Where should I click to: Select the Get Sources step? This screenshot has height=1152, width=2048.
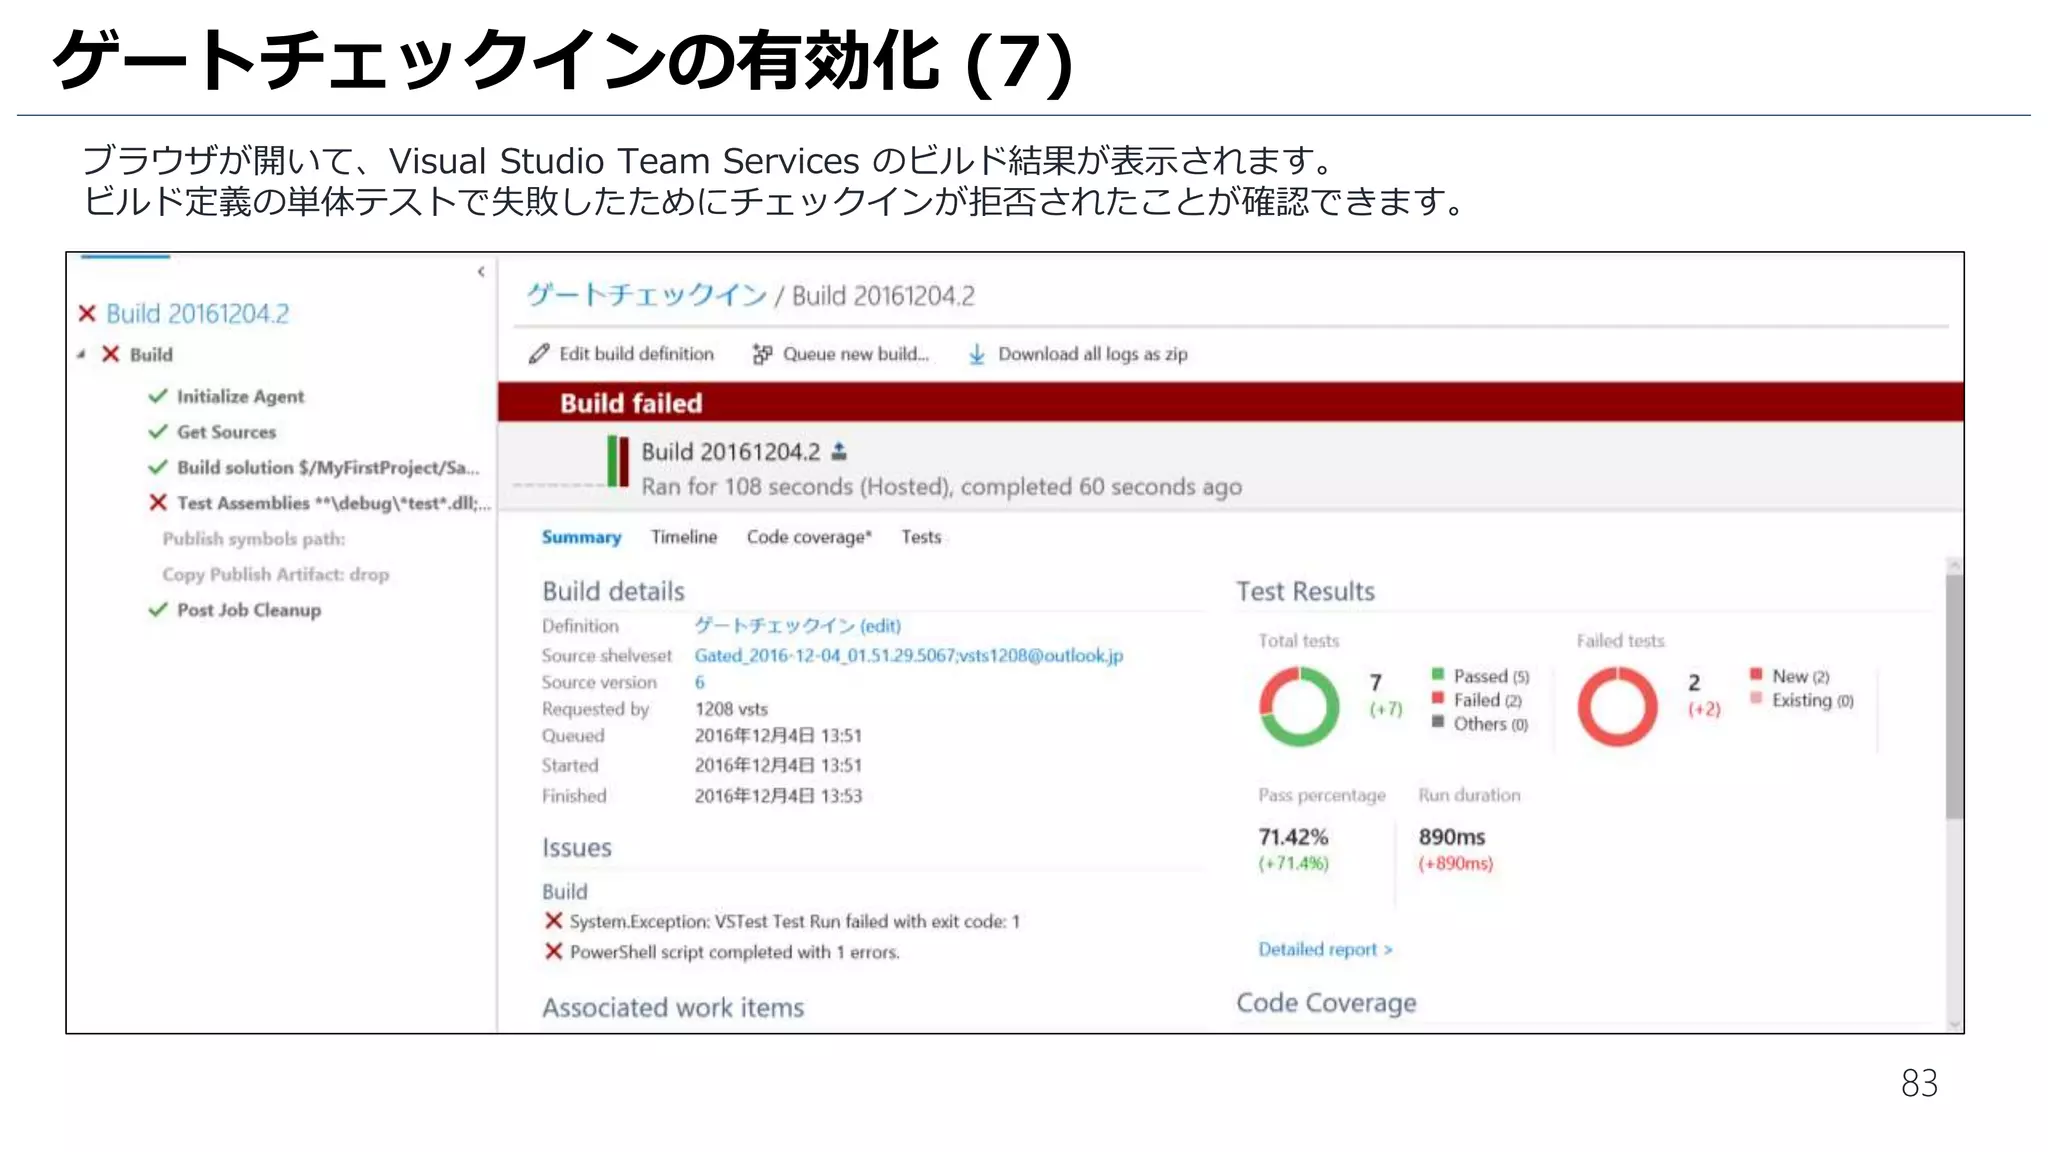pyautogui.click(x=226, y=432)
